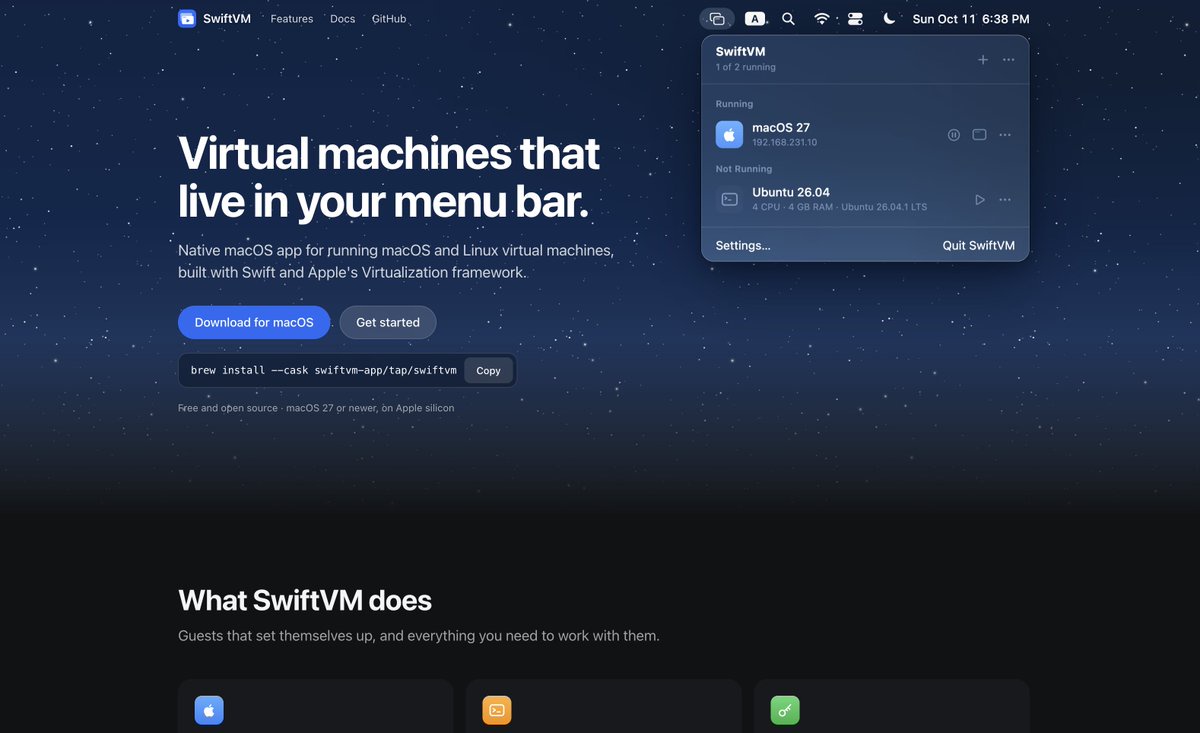Viewport: 1200px width, 733px height.
Task: Click the Download for macOS button
Action: [254, 322]
